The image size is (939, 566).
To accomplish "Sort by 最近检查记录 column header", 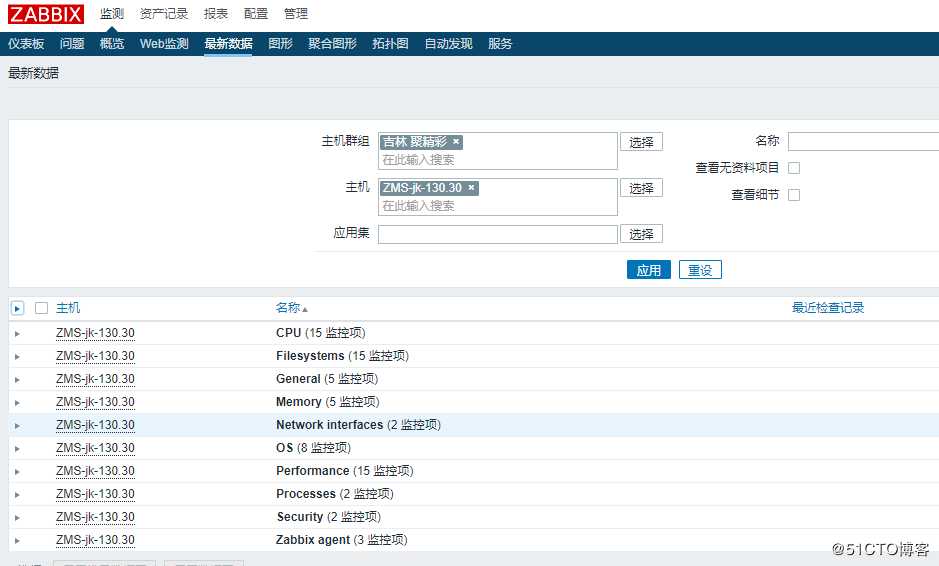I will coord(828,308).
